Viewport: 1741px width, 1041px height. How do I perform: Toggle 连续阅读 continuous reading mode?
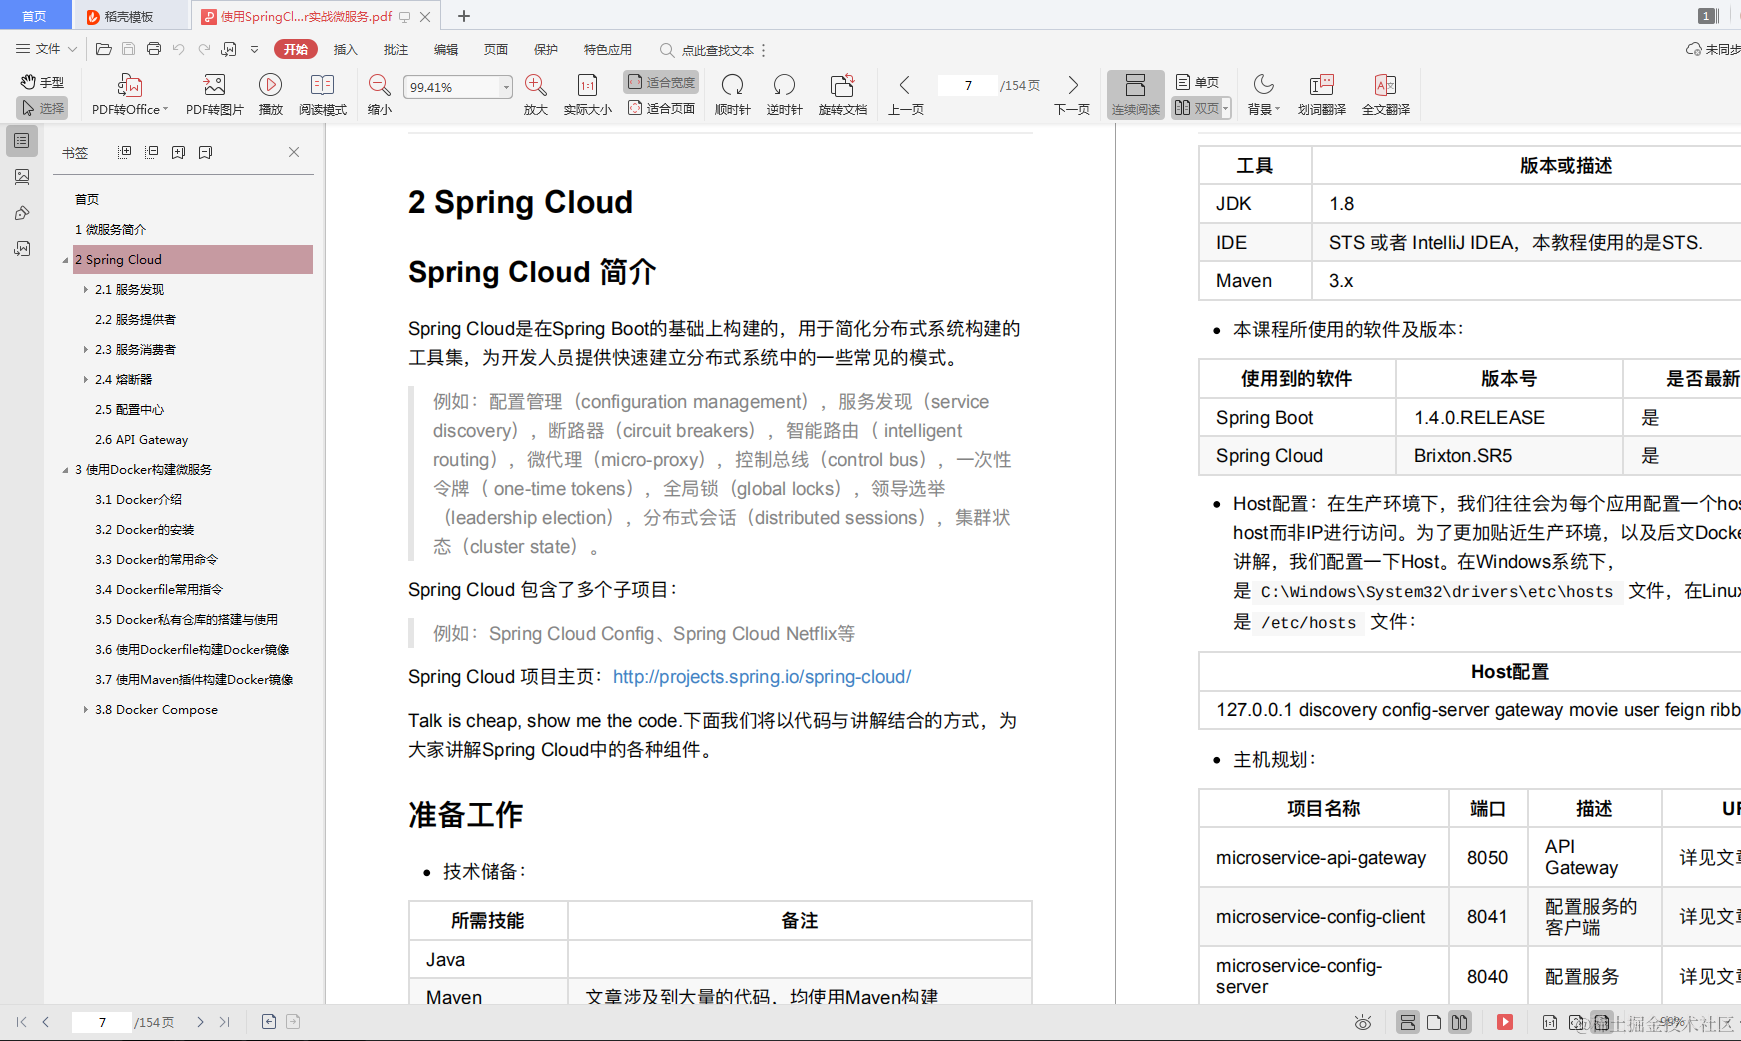point(1135,93)
